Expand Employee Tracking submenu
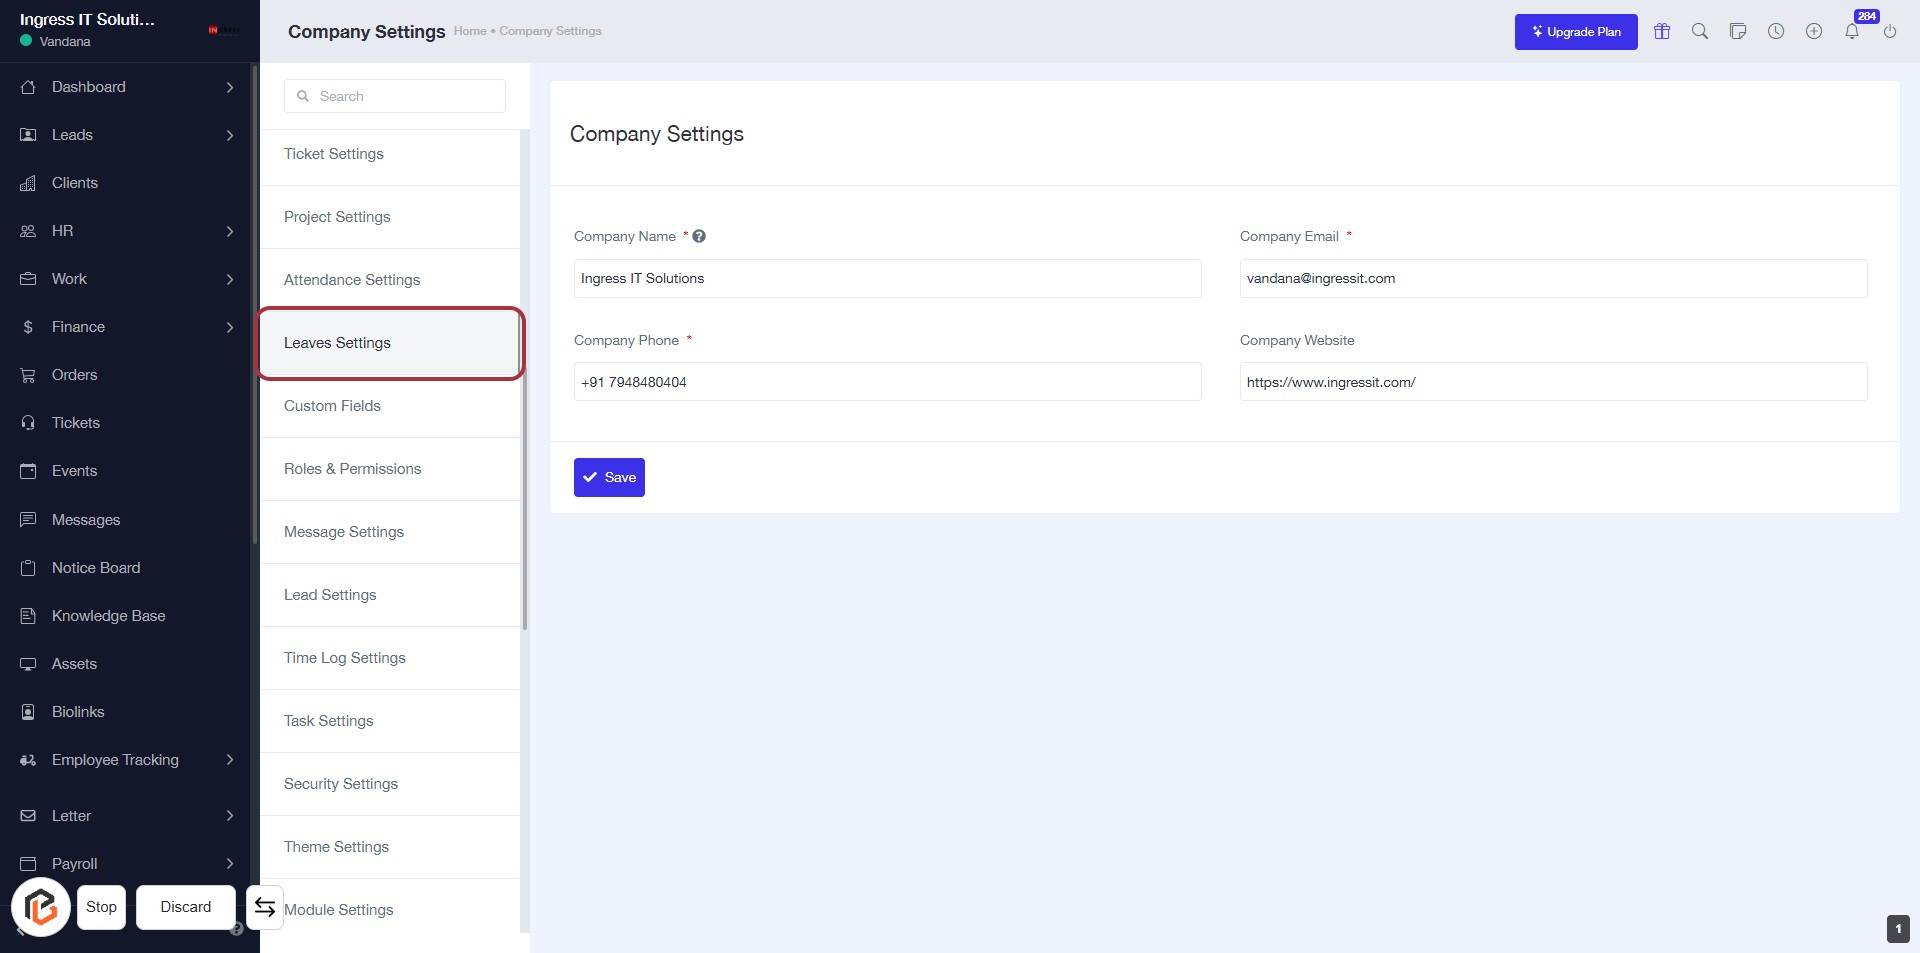Image resolution: width=1920 pixels, height=953 pixels. point(229,760)
